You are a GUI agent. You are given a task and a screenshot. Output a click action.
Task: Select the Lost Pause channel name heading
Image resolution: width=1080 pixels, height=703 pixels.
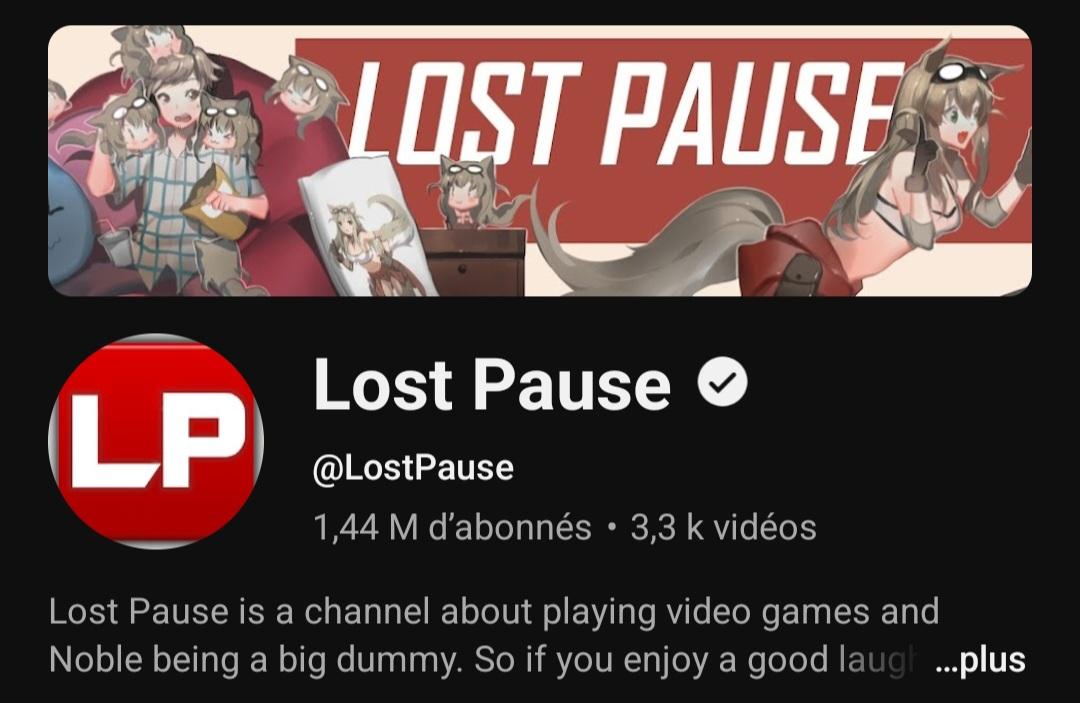492,384
